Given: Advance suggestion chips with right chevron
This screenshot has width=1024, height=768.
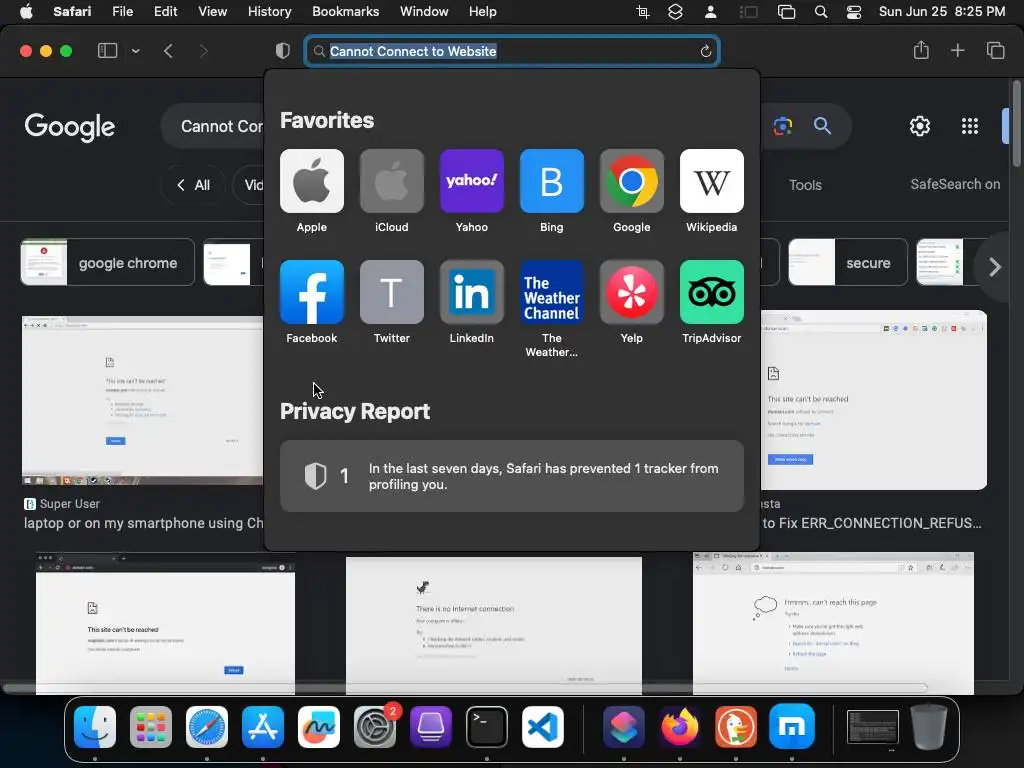Looking at the screenshot, I should [994, 266].
